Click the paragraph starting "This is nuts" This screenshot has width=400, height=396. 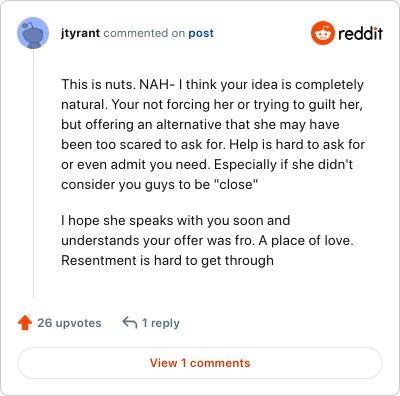tap(213, 134)
